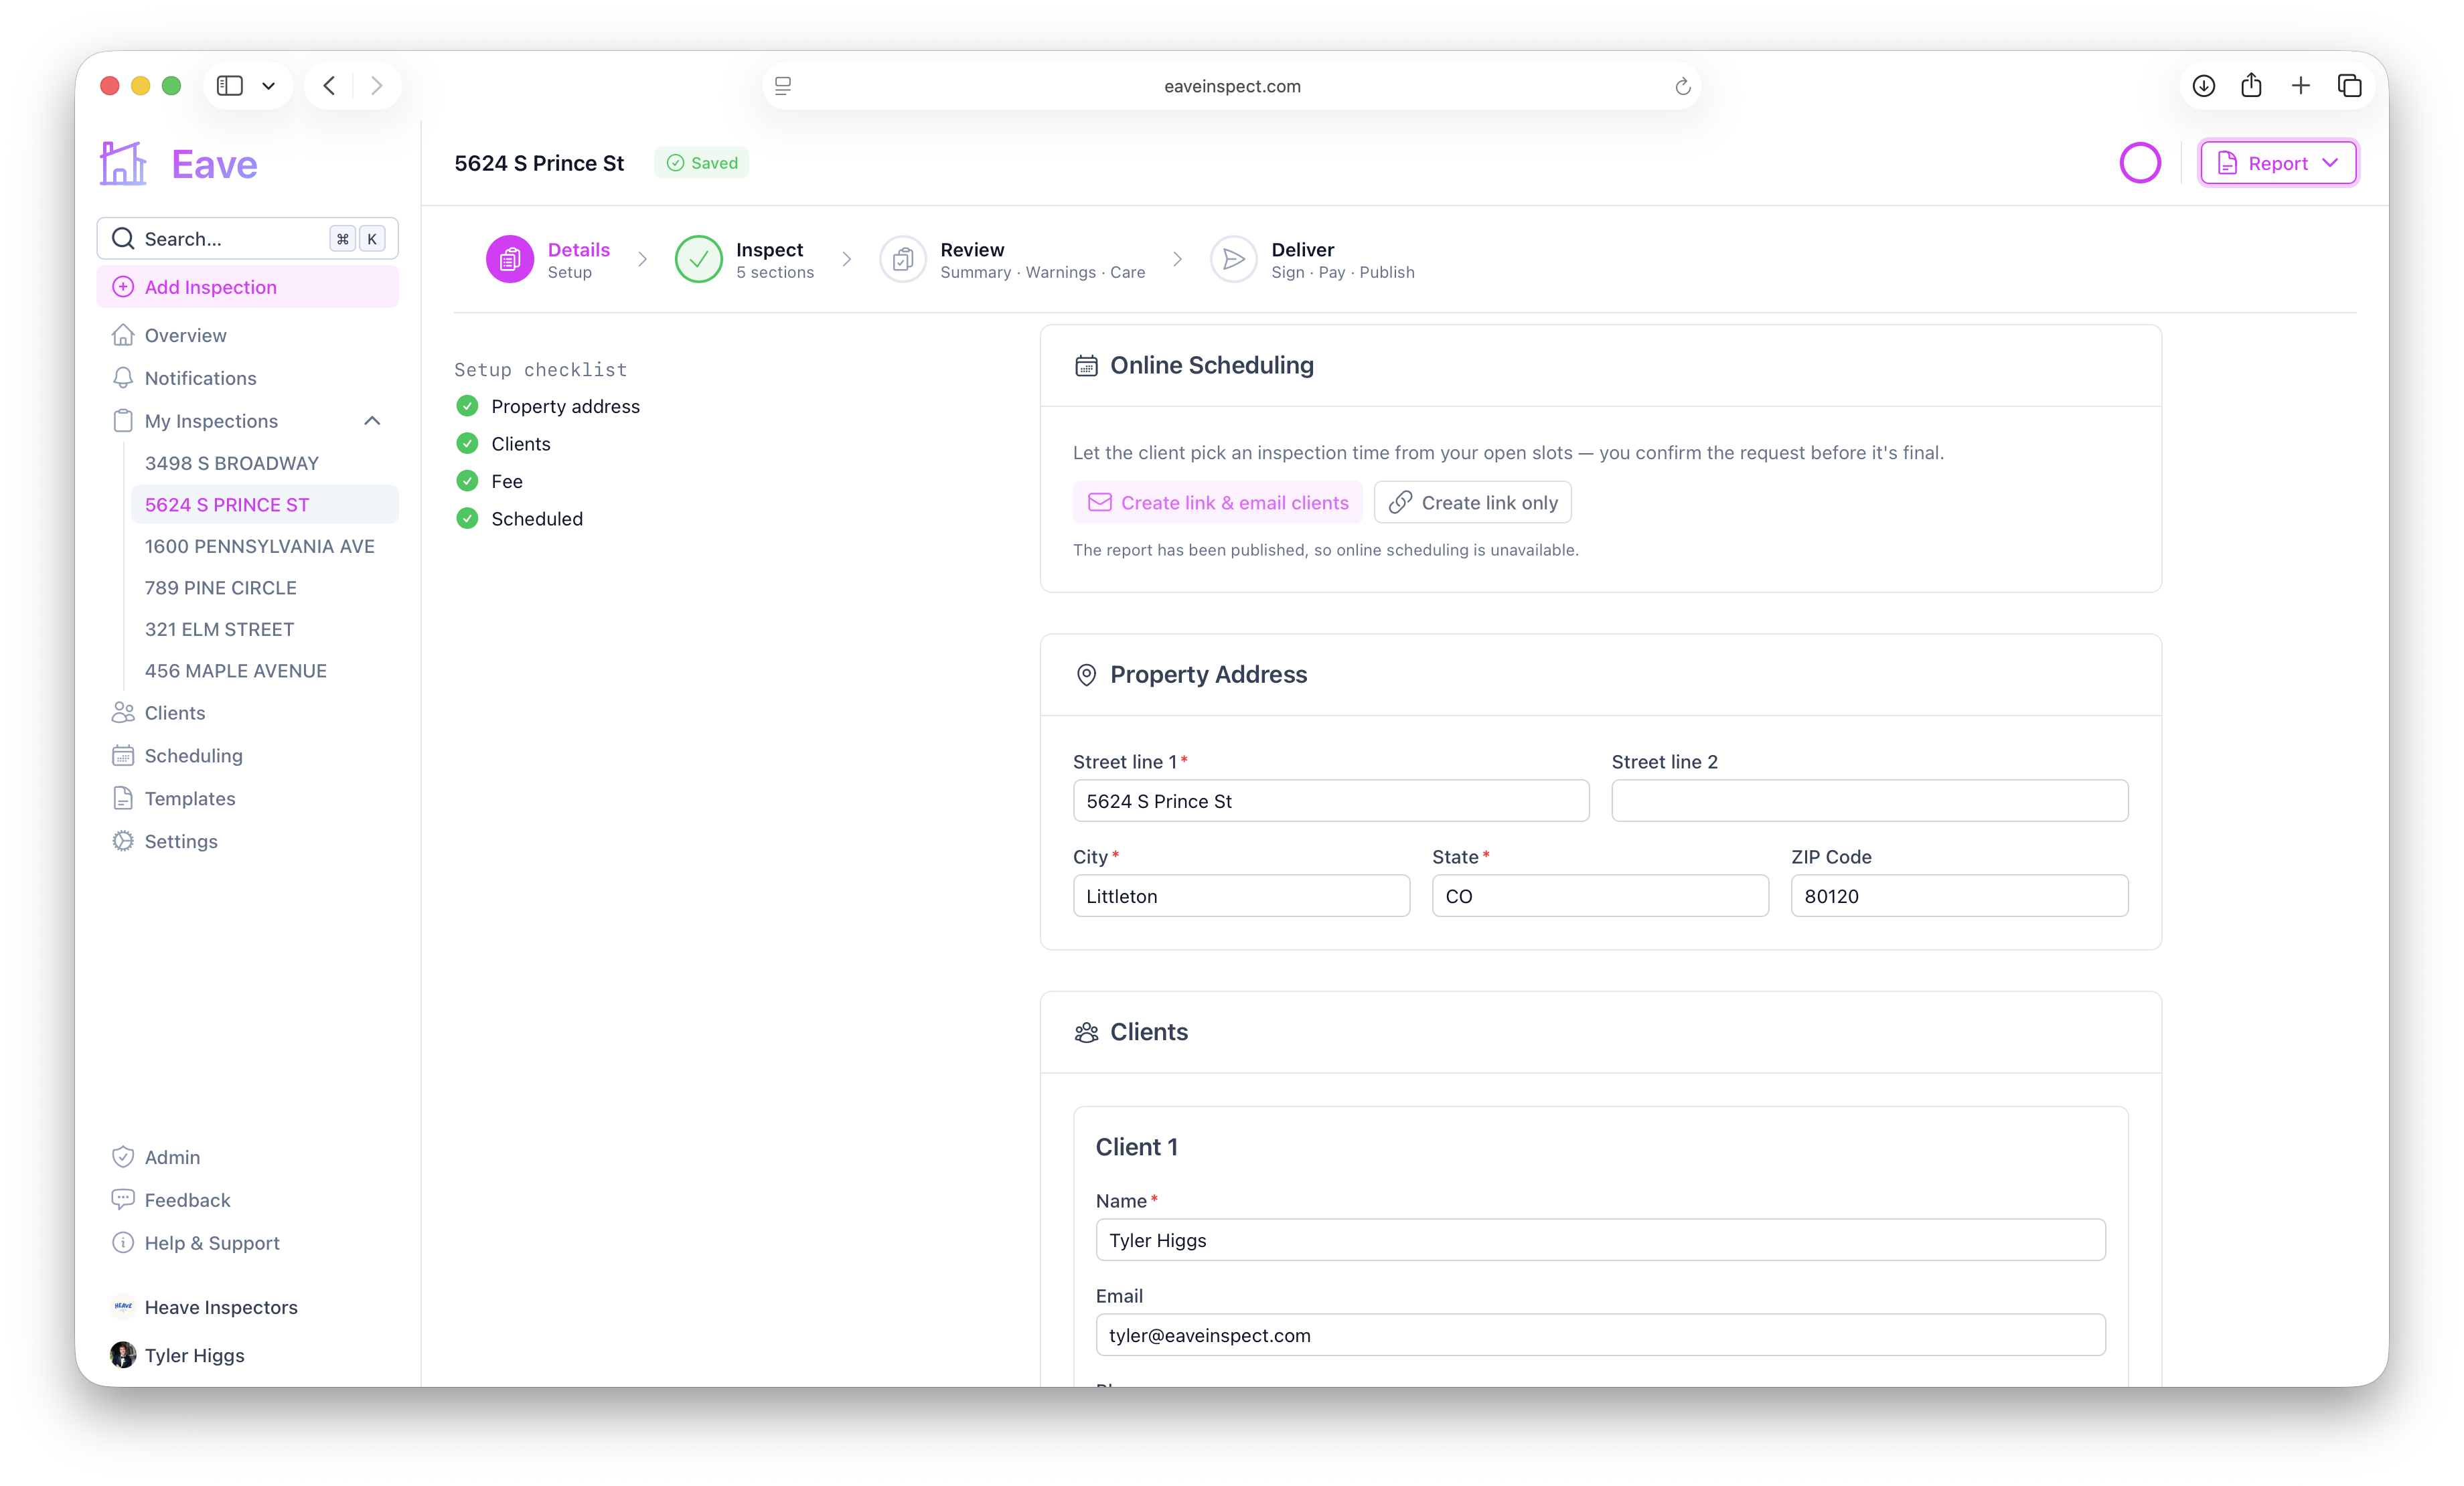Click the Help & Support info icon

click(x=123, y=1243)
